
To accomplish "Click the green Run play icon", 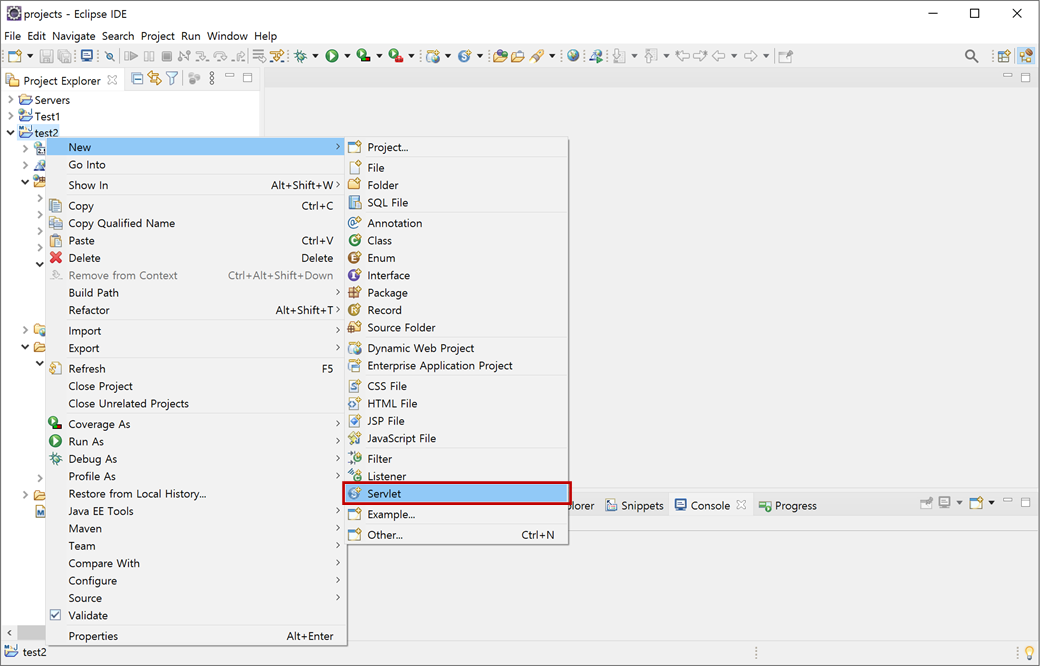I will point(332,56).
